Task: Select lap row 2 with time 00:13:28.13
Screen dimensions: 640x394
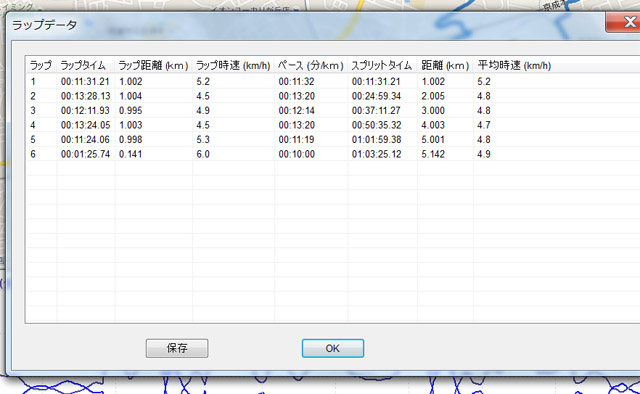Action: [333, 96]
